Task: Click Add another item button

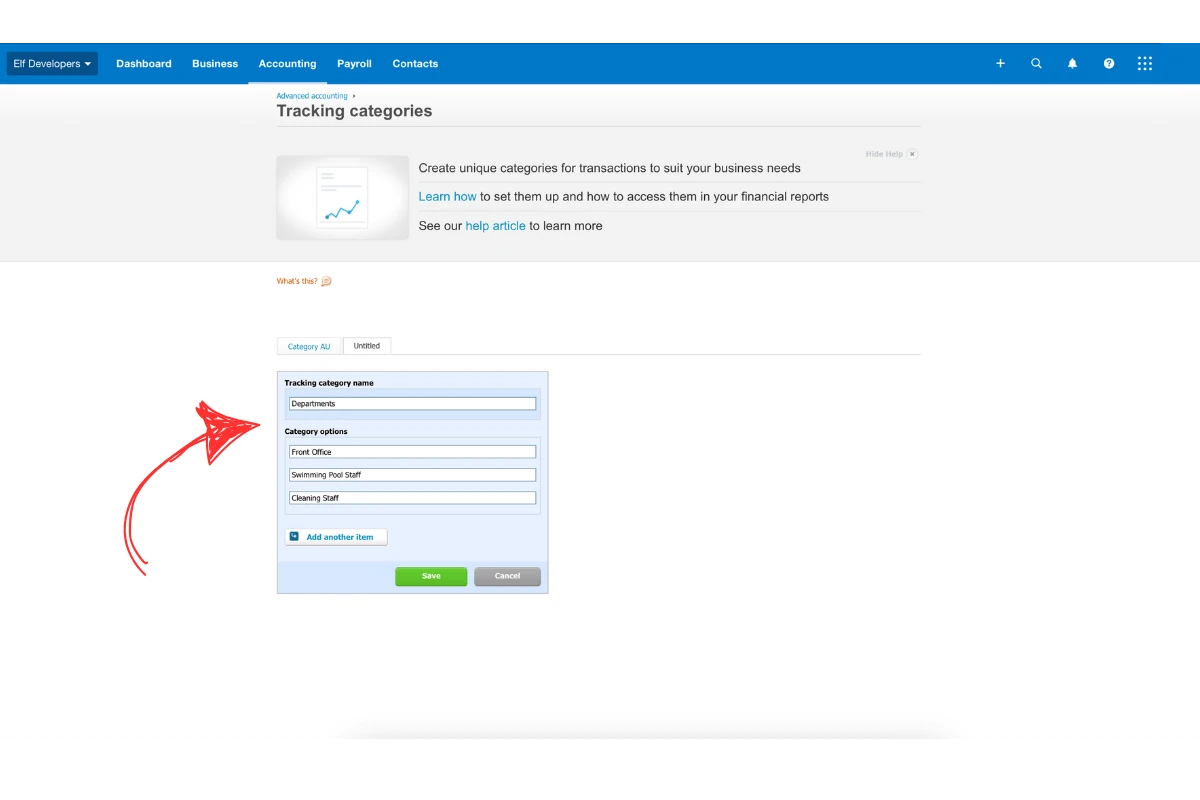Action: tap(336, 537)
